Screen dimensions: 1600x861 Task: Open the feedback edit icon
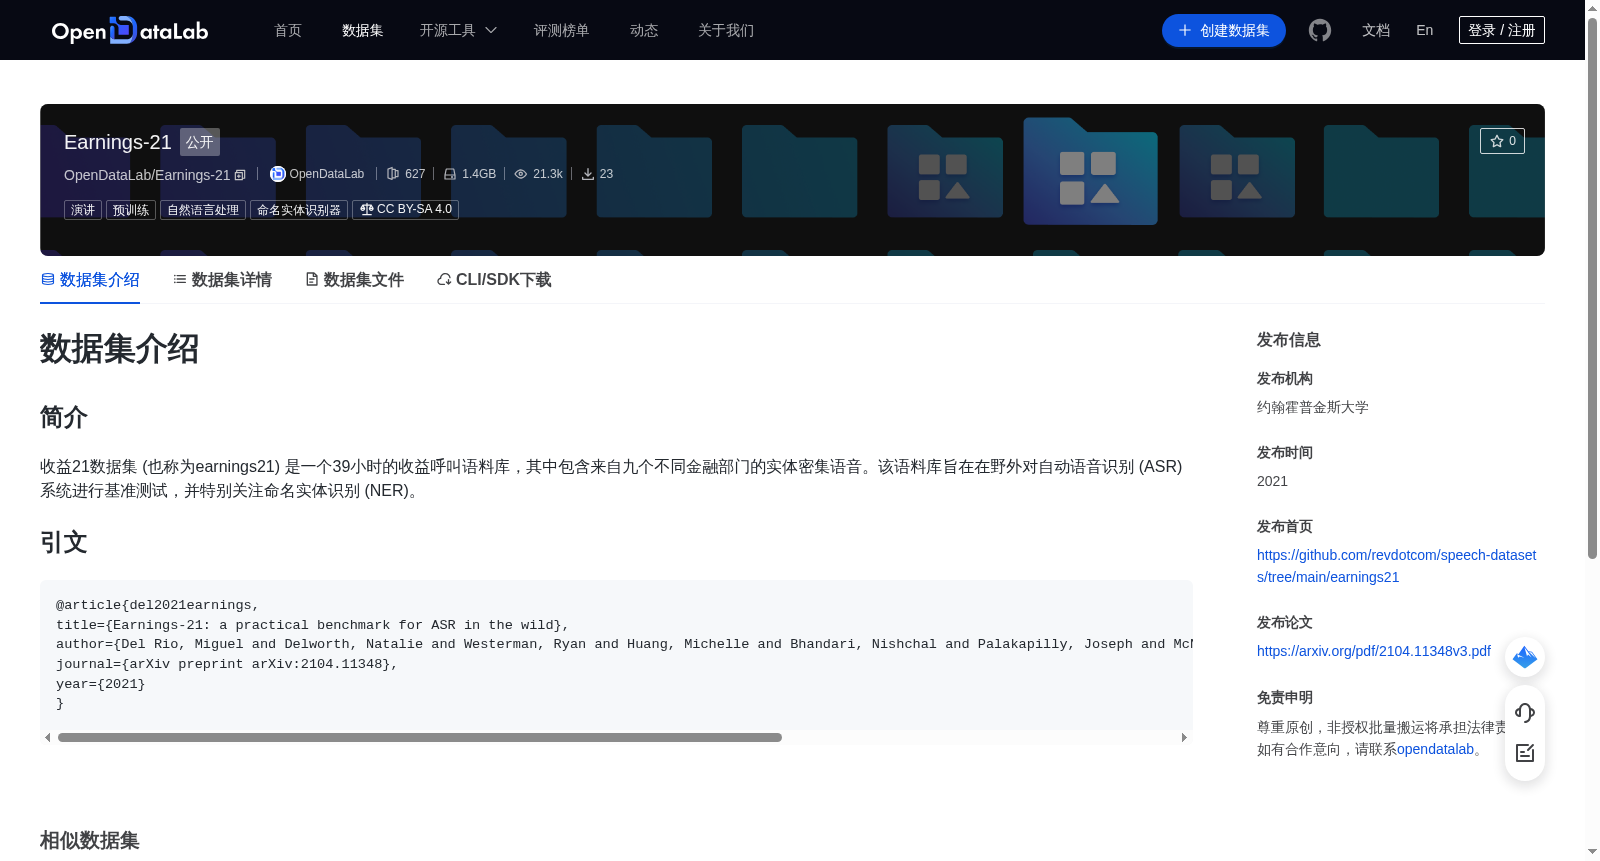(1525, 753)
